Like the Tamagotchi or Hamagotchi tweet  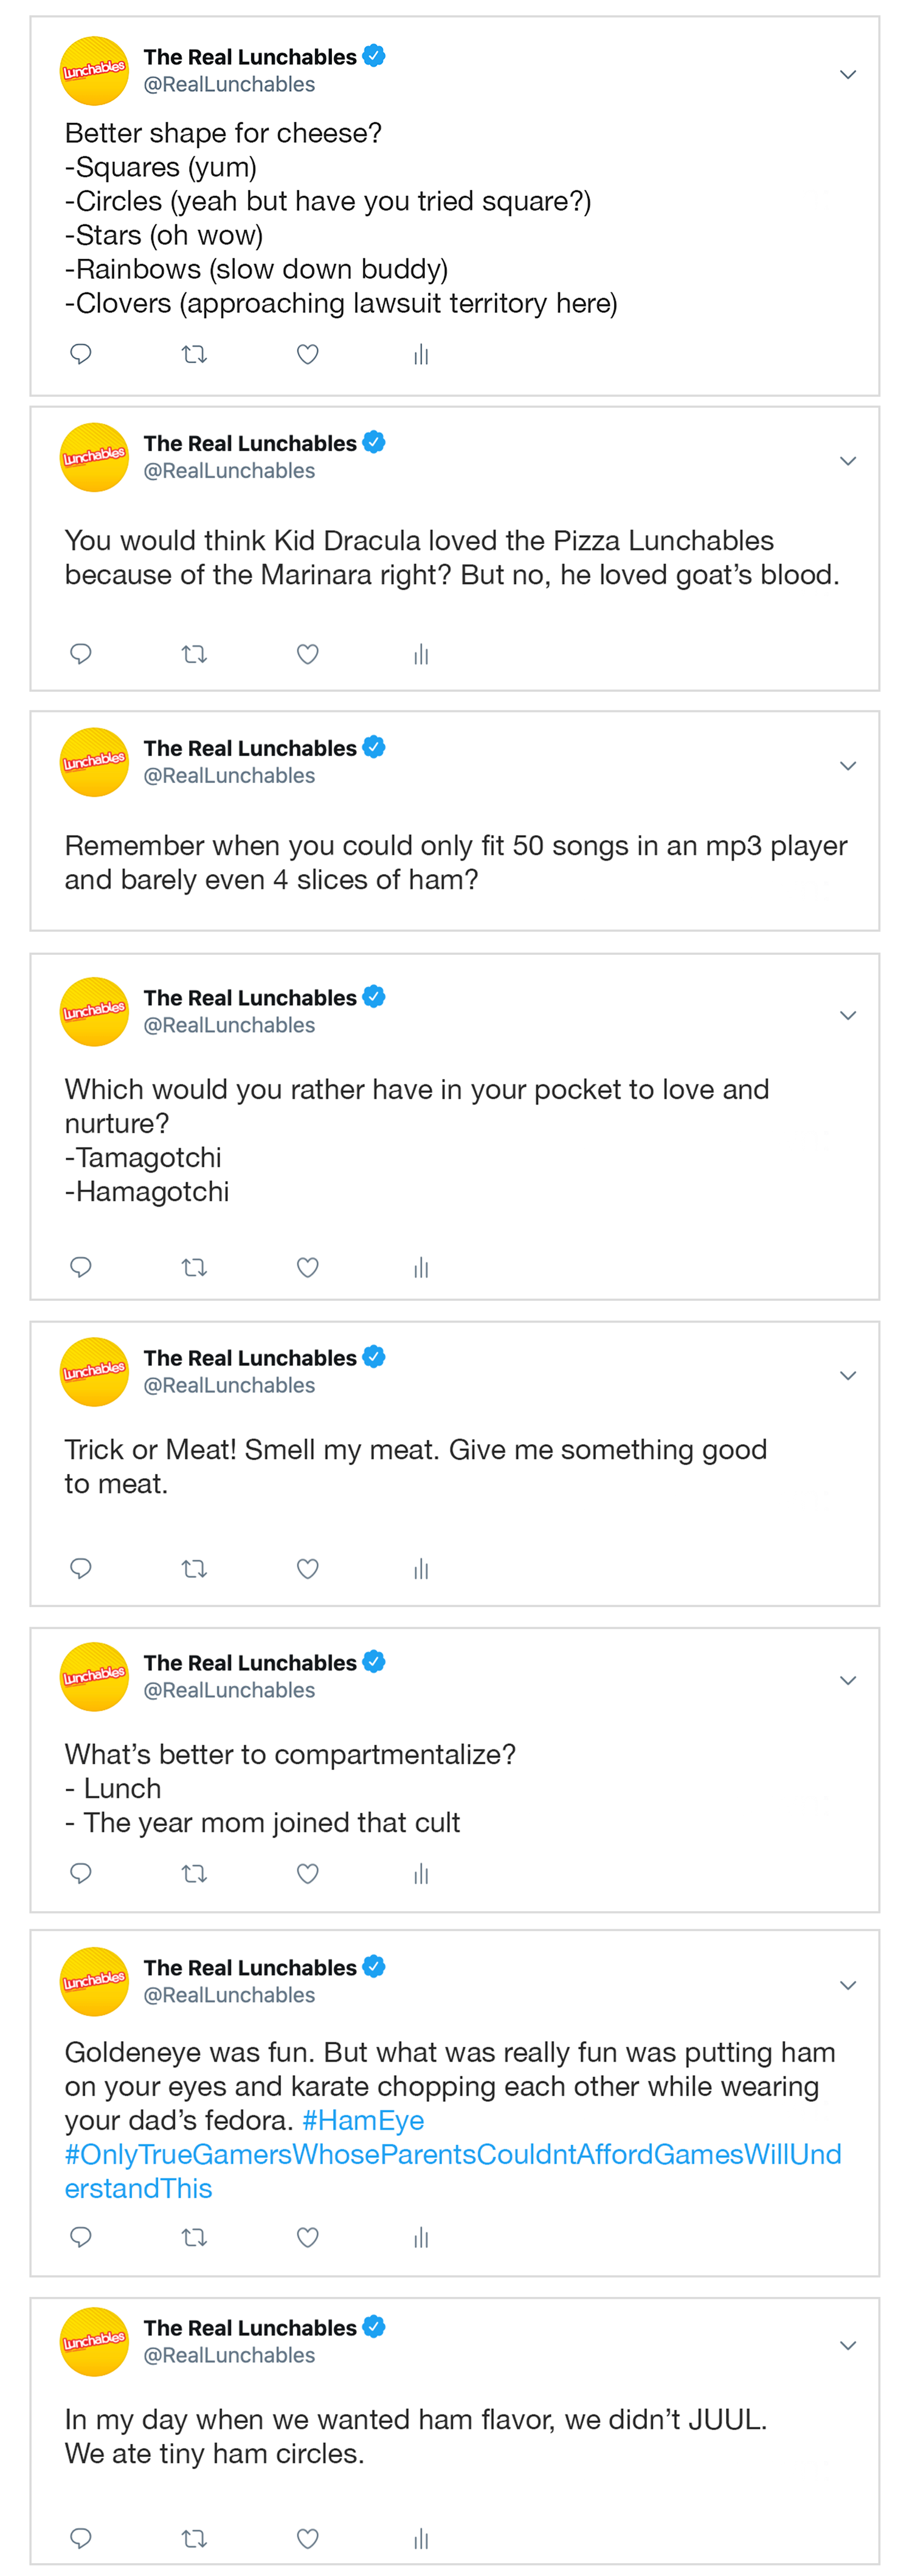pos(308,1268)
